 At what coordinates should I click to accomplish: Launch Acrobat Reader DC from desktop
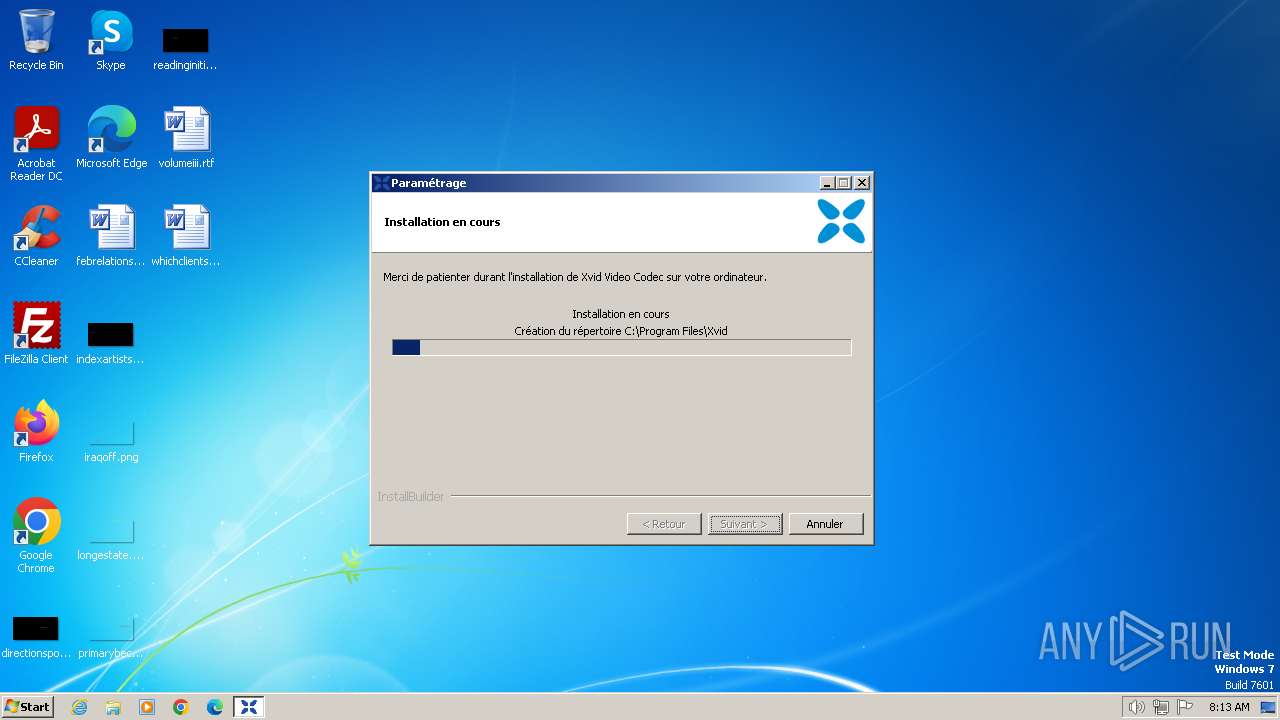(x=36, y=143)
